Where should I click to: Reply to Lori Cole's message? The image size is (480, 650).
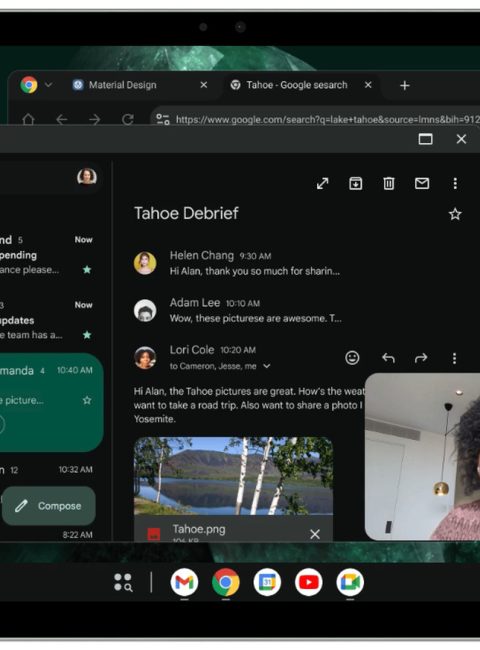(388, 358)
